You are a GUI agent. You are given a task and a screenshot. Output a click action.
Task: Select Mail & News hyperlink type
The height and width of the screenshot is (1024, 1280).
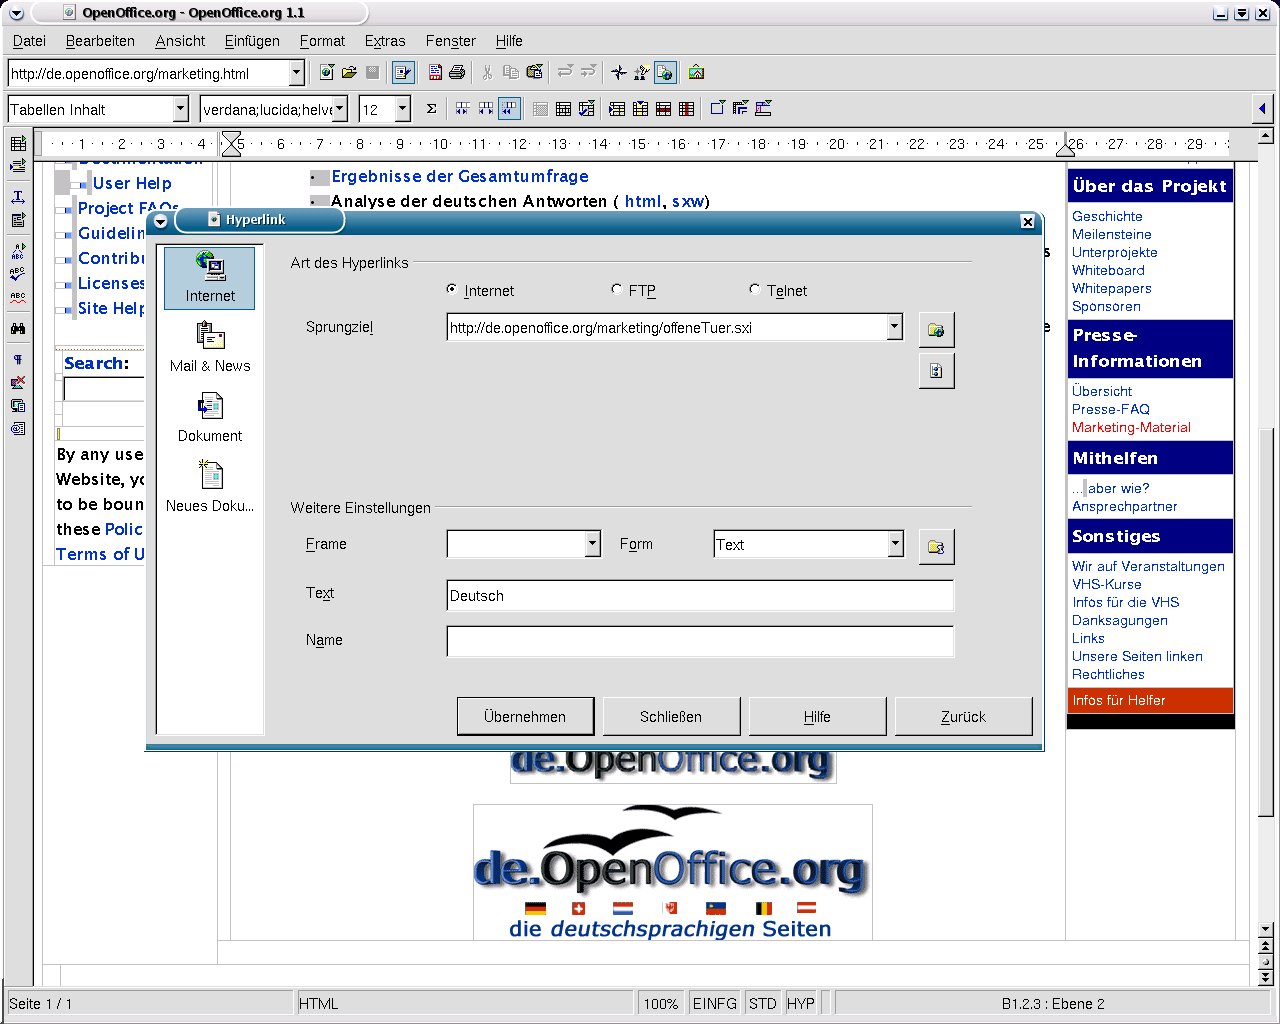(210, 346)
